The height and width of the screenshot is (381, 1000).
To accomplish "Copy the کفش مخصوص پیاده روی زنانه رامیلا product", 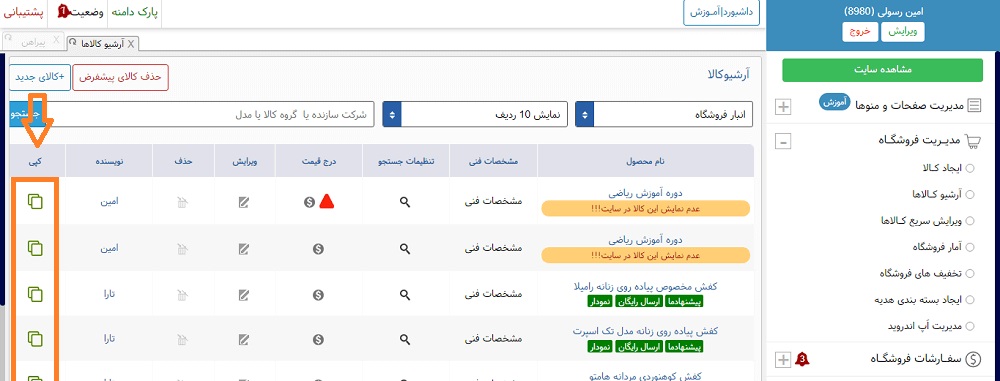I will [x=36, y=294].
